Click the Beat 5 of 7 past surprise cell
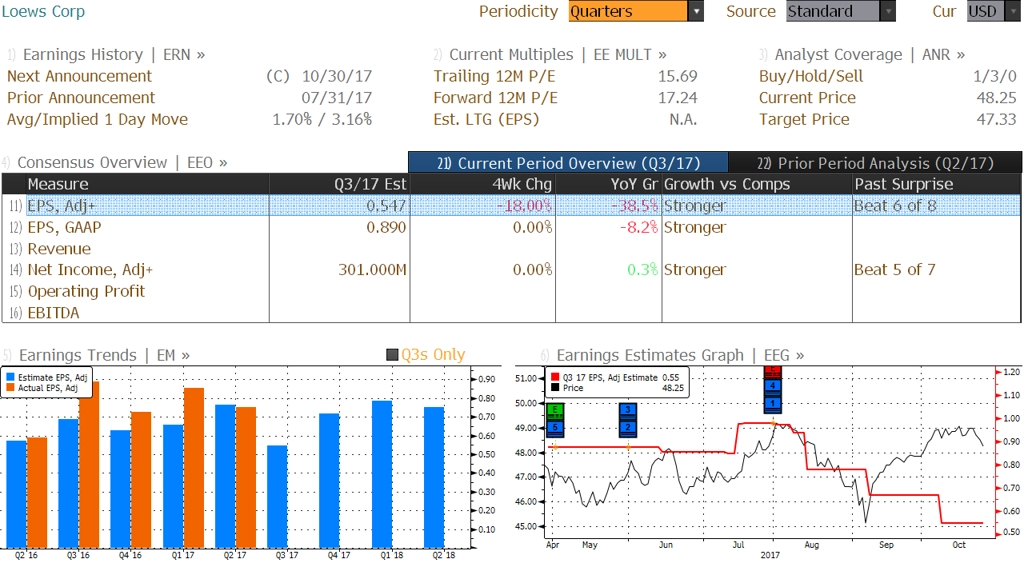This screenshot has width=1024, height=563. tap(895, 269)
